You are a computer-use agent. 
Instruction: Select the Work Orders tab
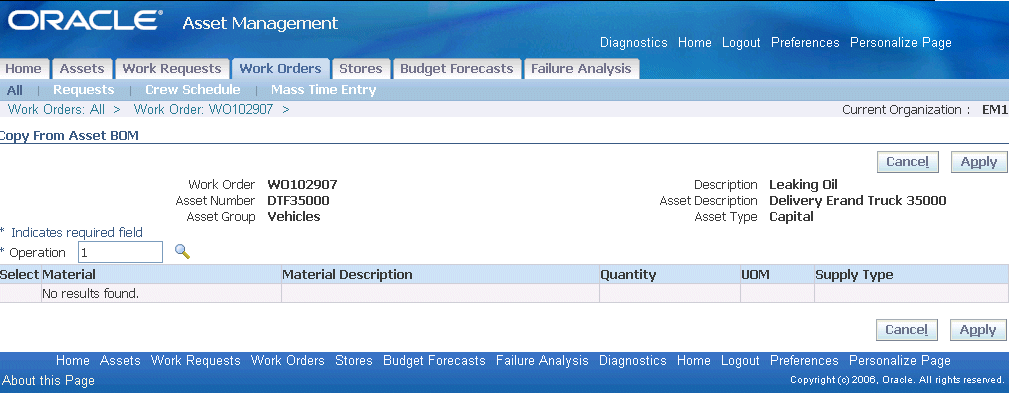point(281,69)
